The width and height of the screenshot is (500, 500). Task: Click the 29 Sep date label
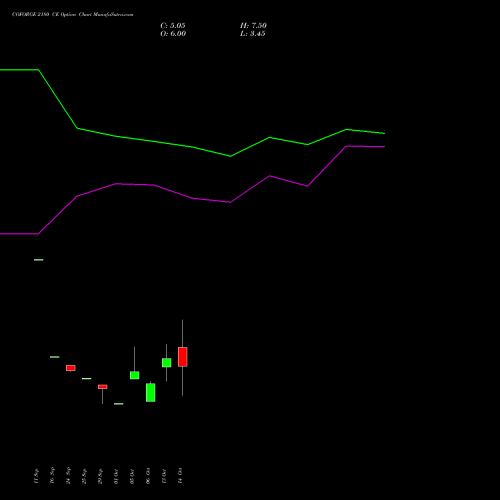(100, 476)
